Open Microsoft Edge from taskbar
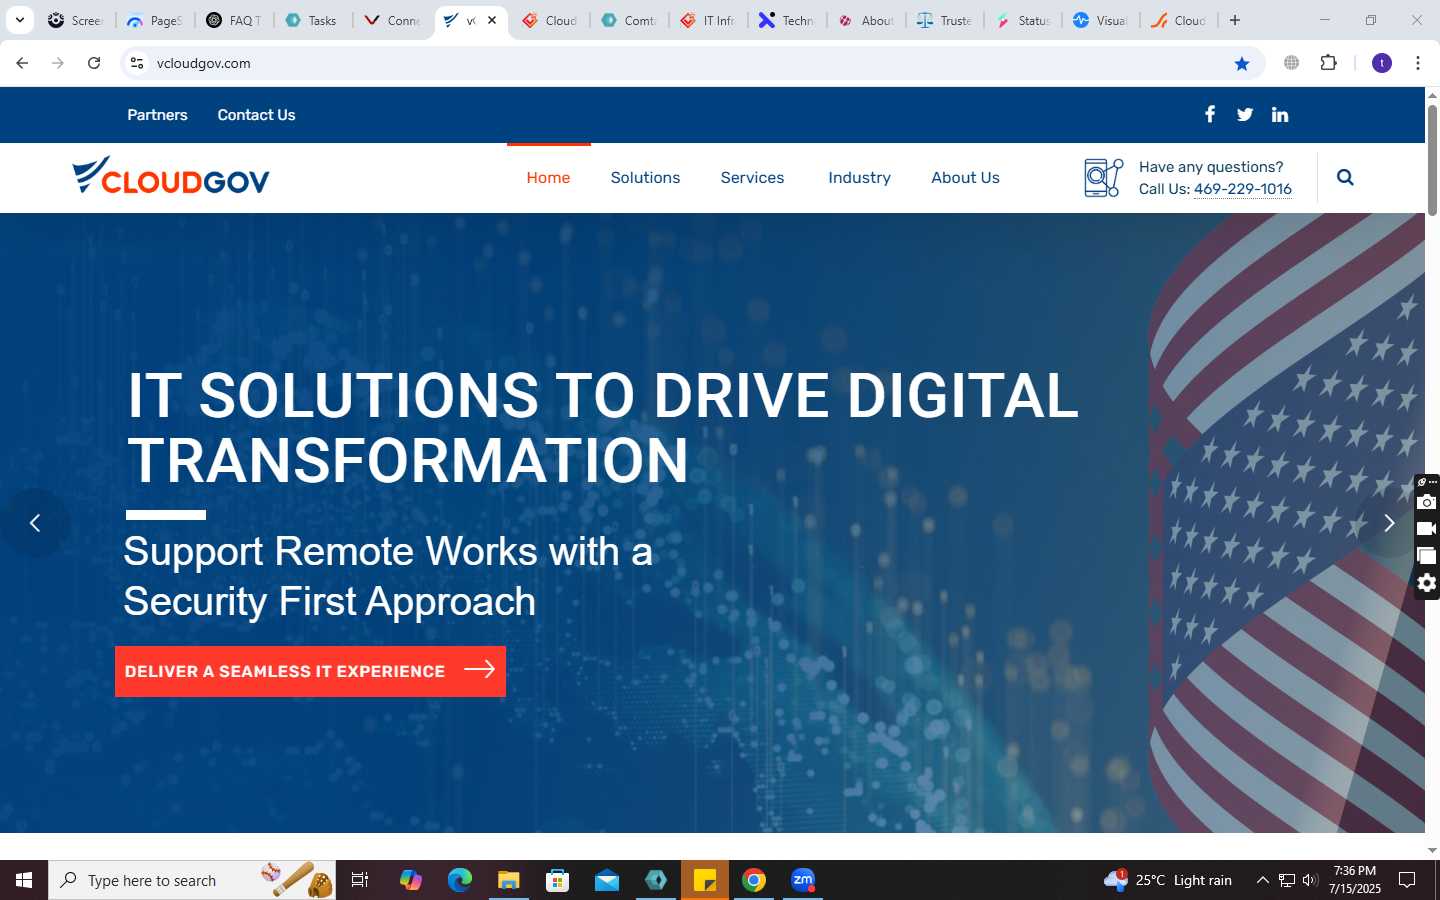This screenshot has height=900, width=1440. 459,880
